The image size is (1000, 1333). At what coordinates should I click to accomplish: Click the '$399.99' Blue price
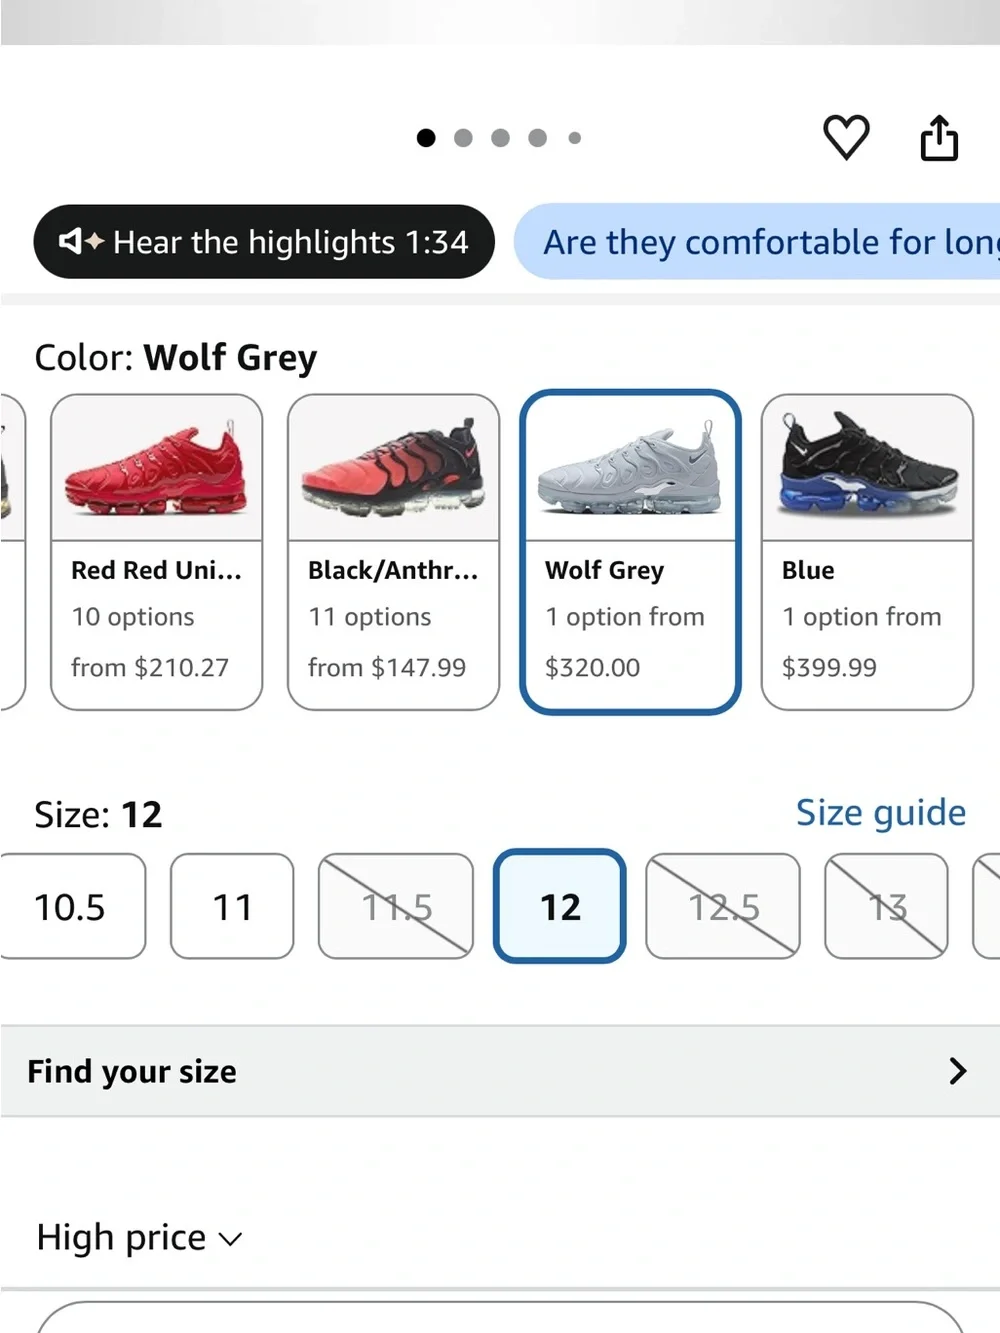point(829,667)
